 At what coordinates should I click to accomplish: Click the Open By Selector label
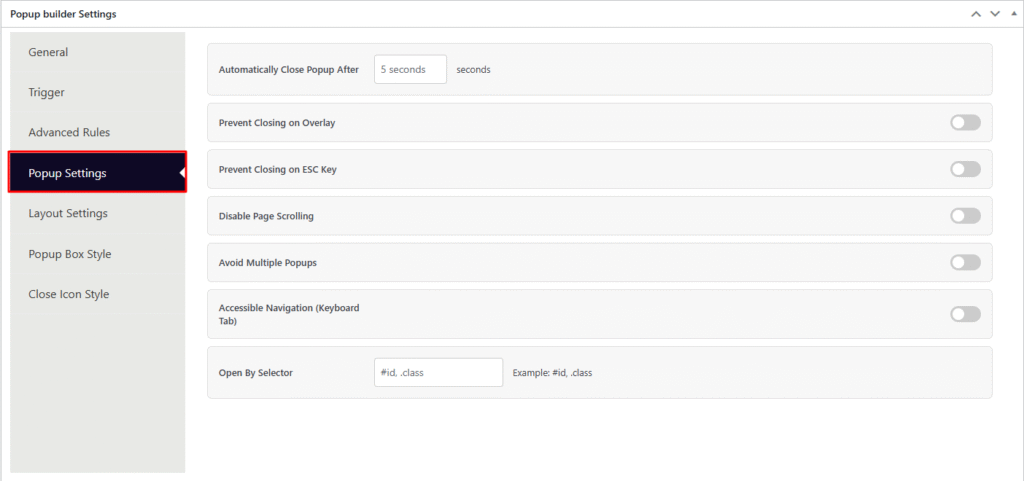click(255, 373)
